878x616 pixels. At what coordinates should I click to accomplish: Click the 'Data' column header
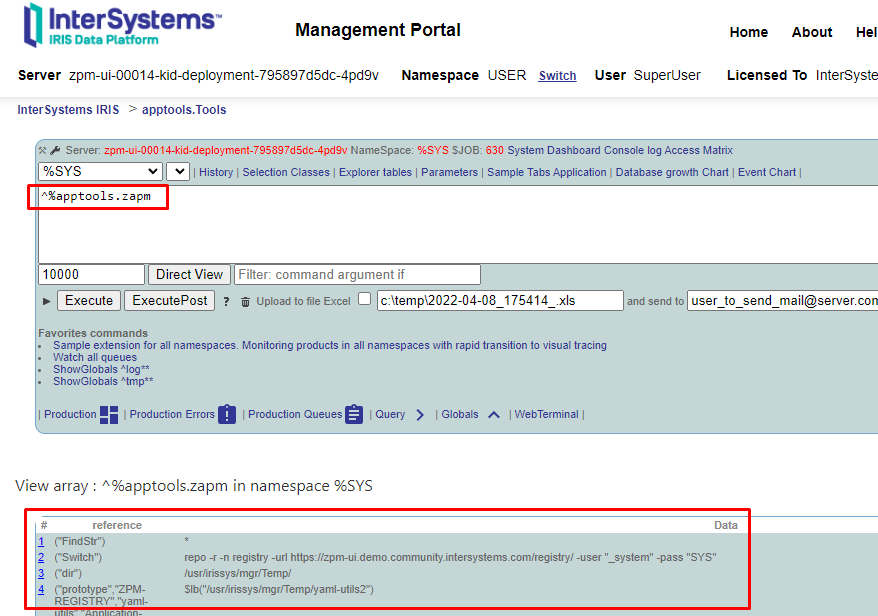(726, 525)
